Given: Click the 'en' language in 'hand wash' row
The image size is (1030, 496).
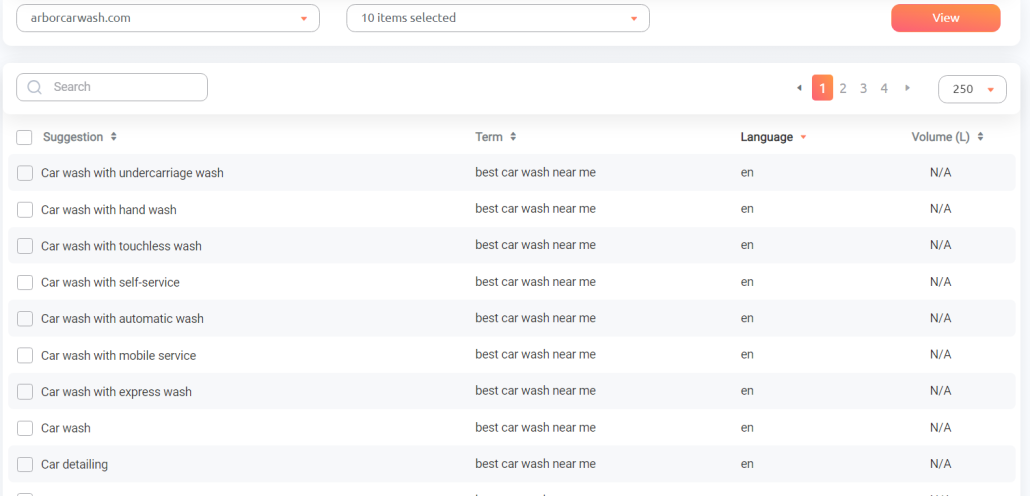Looking at the screenshot, I should [747, 209].
